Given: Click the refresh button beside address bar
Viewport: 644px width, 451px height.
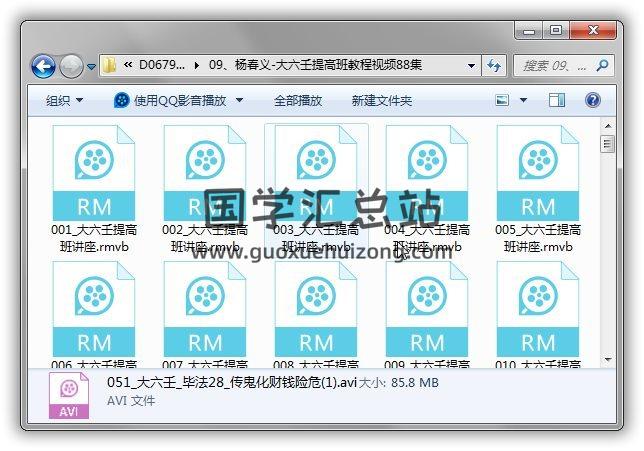Looking at the screenshot, I should coord(494,66).
